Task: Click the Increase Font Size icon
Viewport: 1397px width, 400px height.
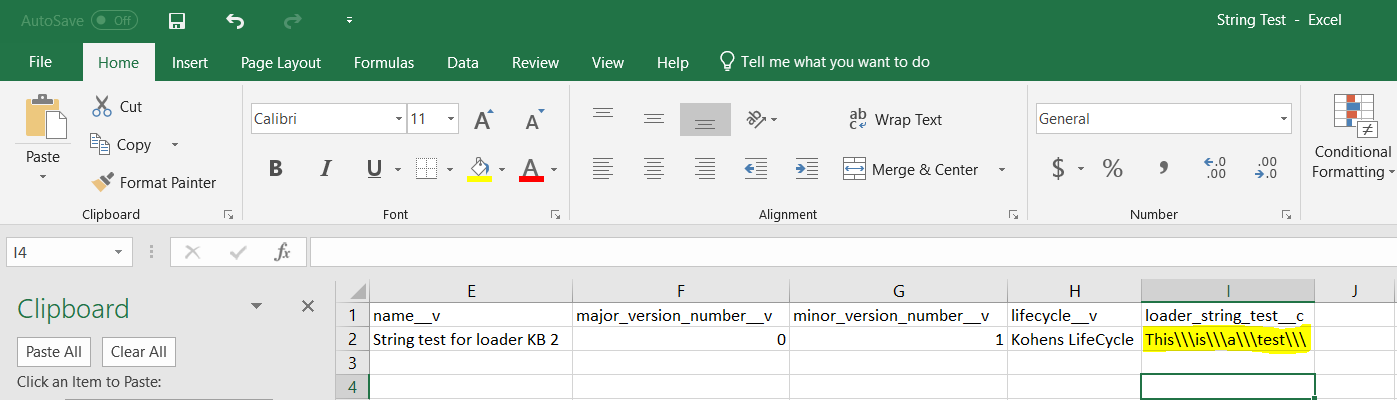Action: [483, 120]
